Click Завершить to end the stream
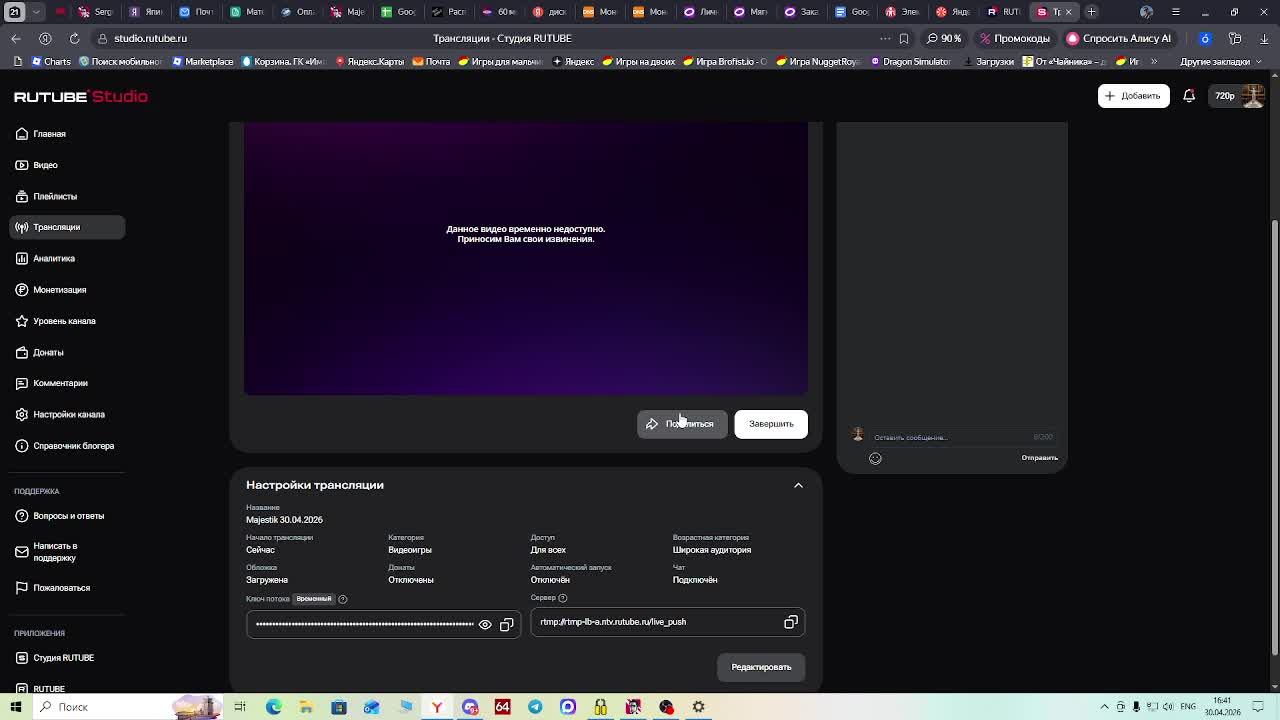The image size is (1280, 720). tap(771, 424)
